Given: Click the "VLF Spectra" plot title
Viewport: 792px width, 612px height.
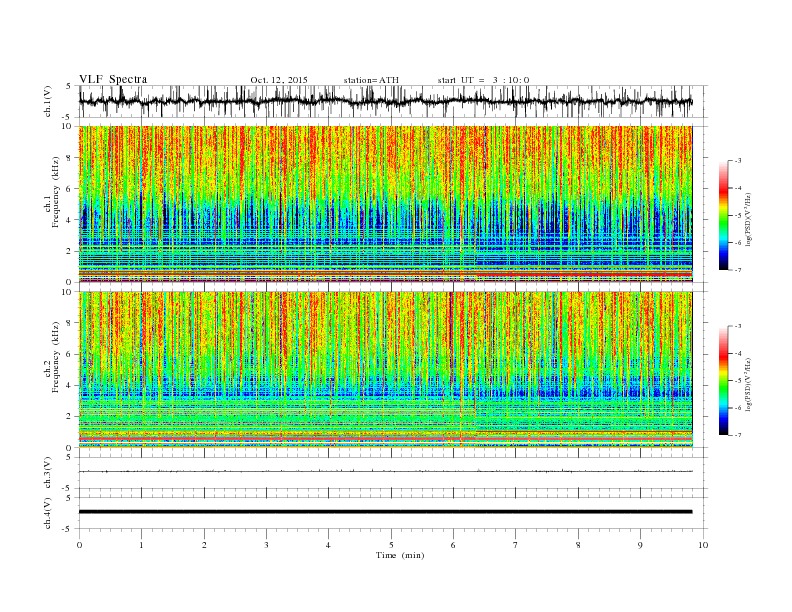Looking at the screenshot, I should [113, 79].
